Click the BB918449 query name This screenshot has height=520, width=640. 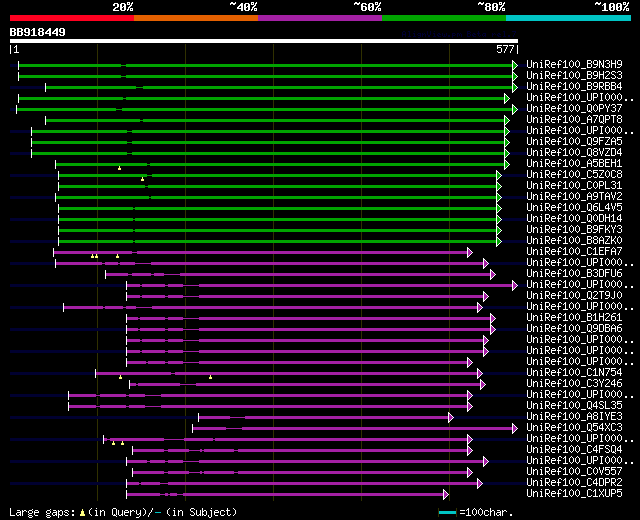pyautogui.click(x=38, y=32)
